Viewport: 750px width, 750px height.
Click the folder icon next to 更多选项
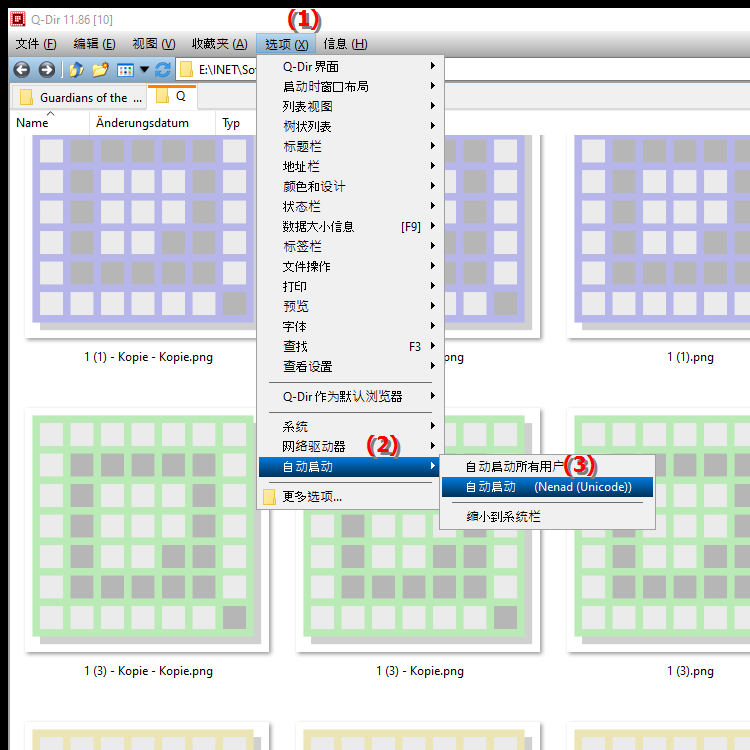269,497
